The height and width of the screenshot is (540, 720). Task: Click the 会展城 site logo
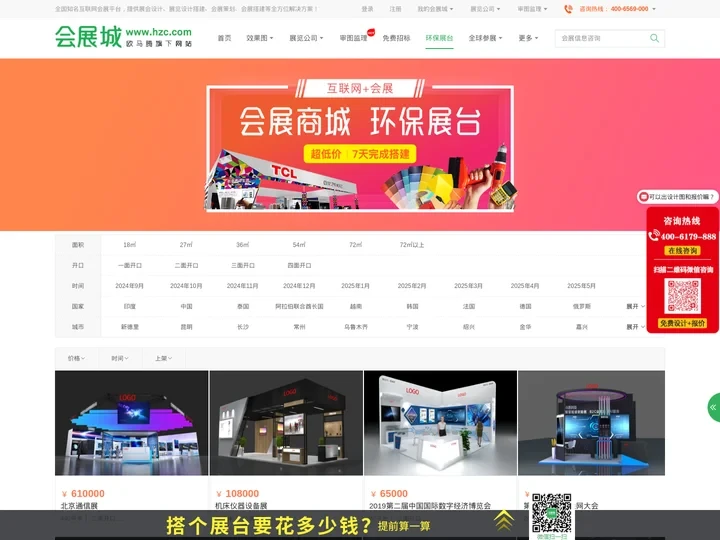pyautogui.click(x=124, y=37)
